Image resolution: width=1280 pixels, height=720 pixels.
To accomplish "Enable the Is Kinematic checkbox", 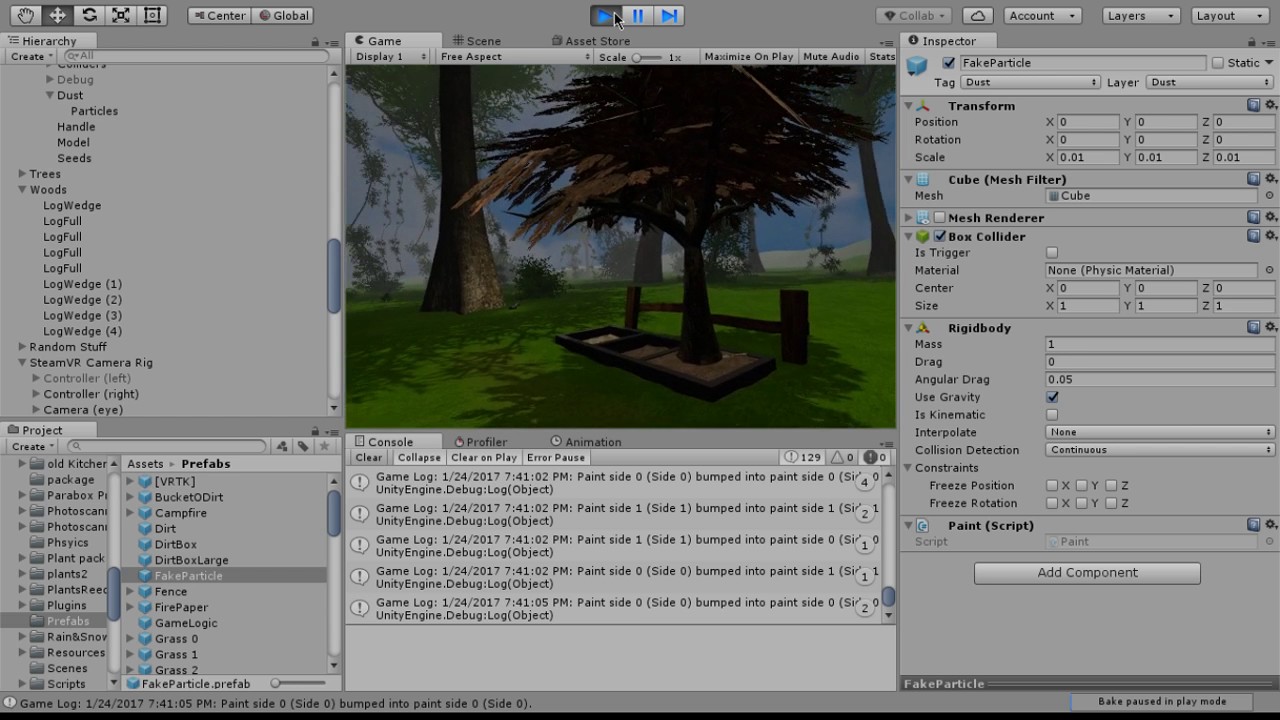I will pyautogui.click(x=1052, y=415).
